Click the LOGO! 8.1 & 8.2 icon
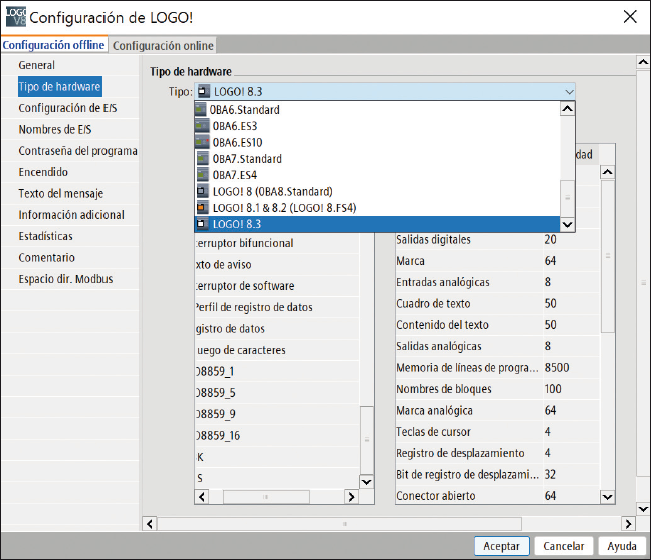Image resolution: width=651 pixels, height=560 pixels. [x=202, y=208]
